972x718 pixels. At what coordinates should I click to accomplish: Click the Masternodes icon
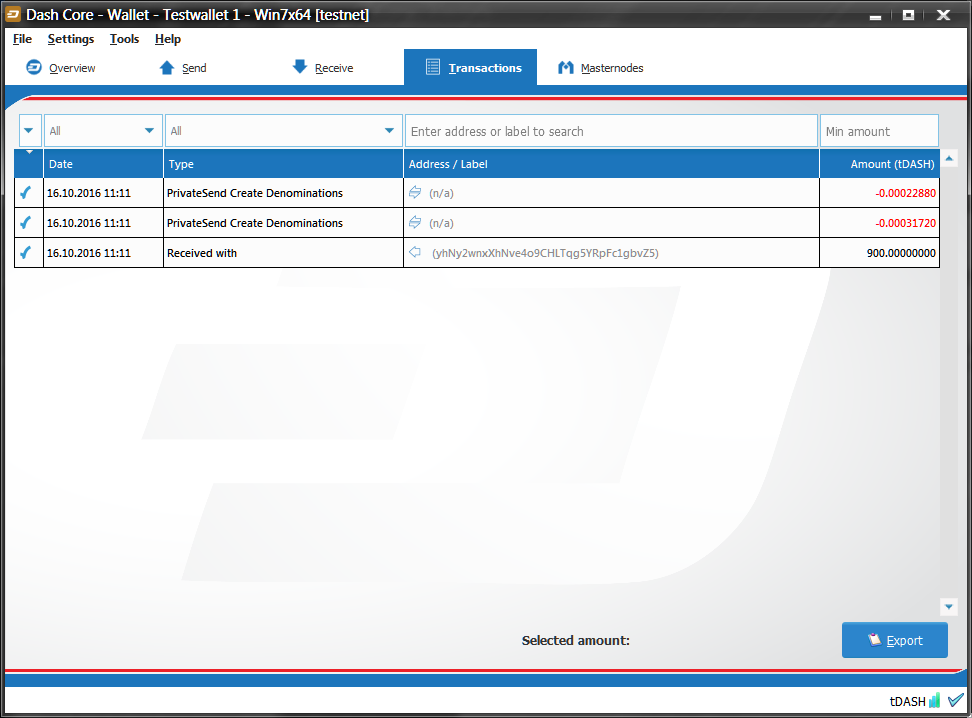point(565,67)
